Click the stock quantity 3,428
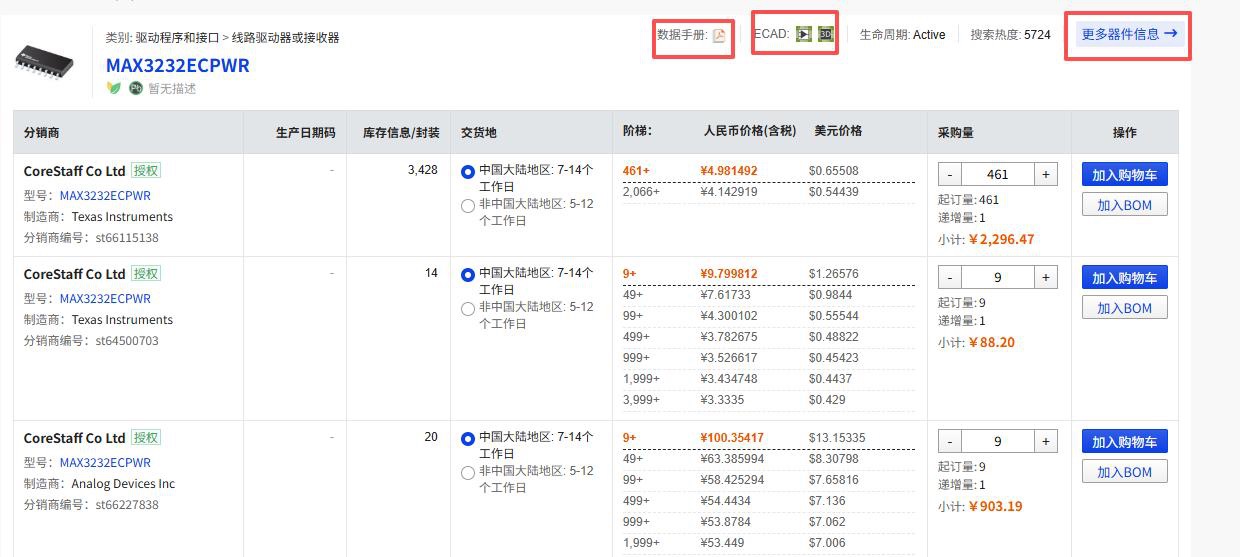Screen dimensions: 1240x557 [x=423, y=170]
